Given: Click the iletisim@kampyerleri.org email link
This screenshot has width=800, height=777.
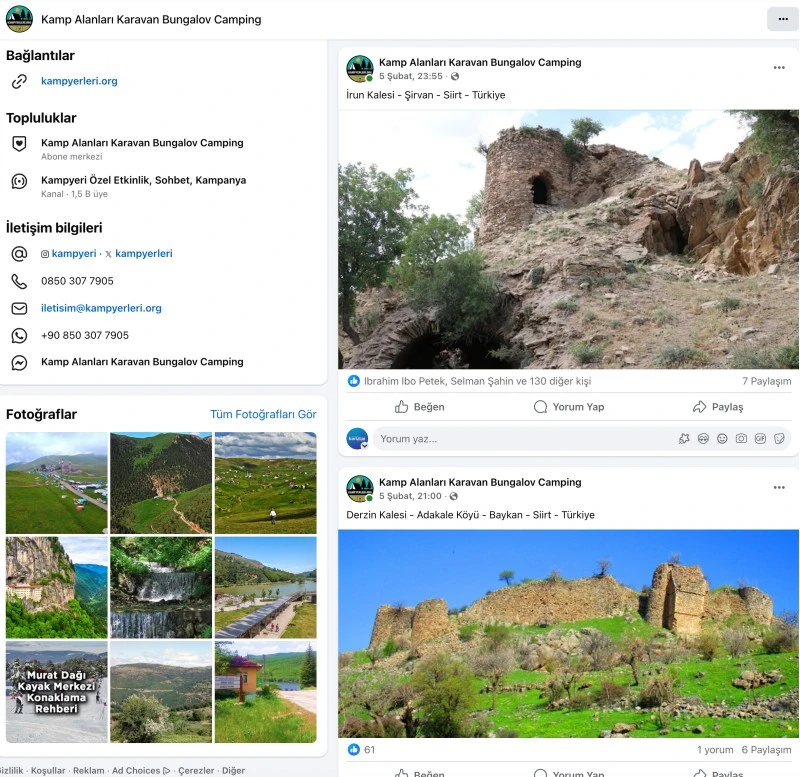Looking at the screenshot, I should coord(101,308).
